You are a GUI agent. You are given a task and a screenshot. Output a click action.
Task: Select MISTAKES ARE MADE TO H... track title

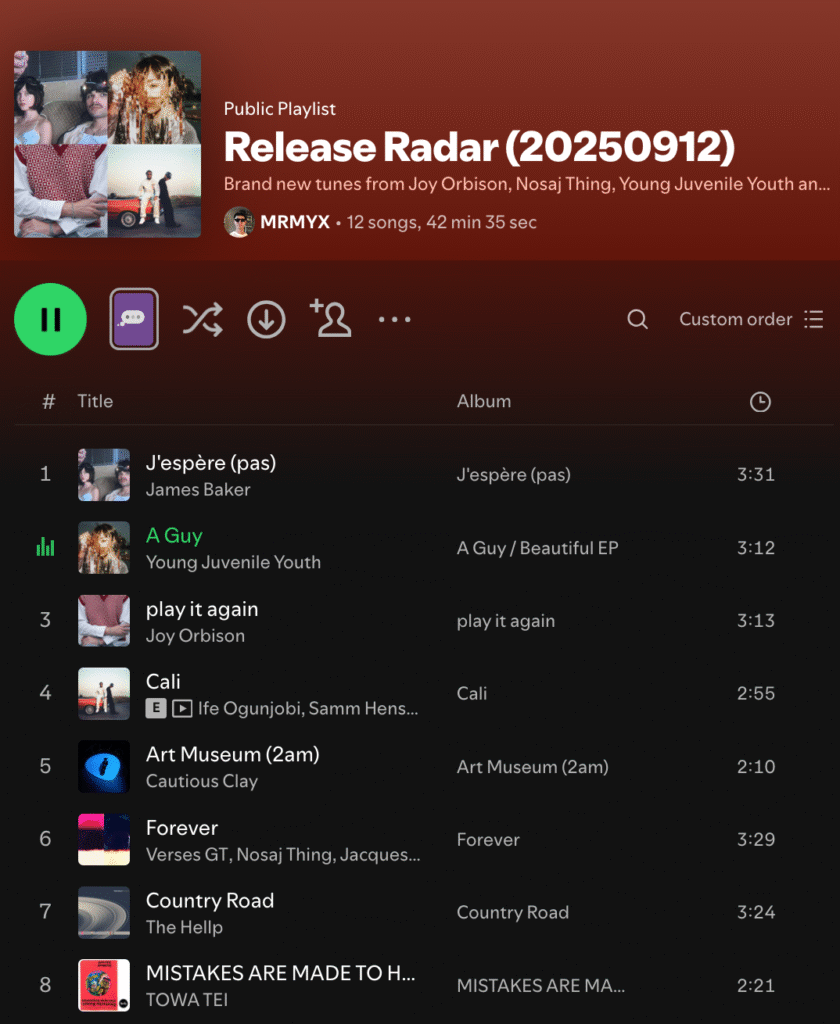280,973
